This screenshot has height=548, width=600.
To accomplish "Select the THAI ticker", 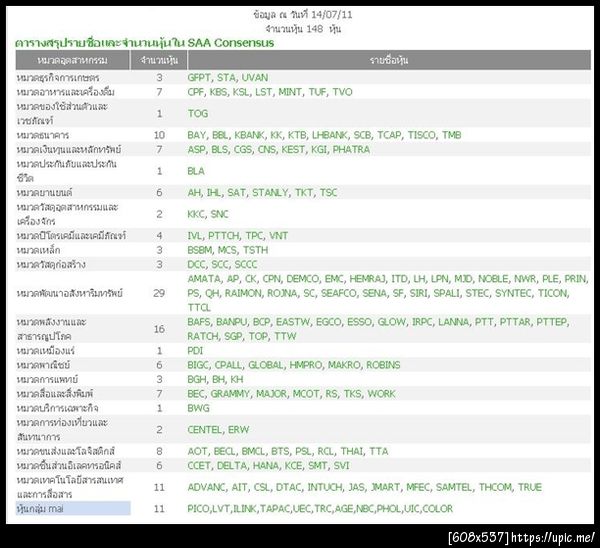I will [x=352, y=452].
